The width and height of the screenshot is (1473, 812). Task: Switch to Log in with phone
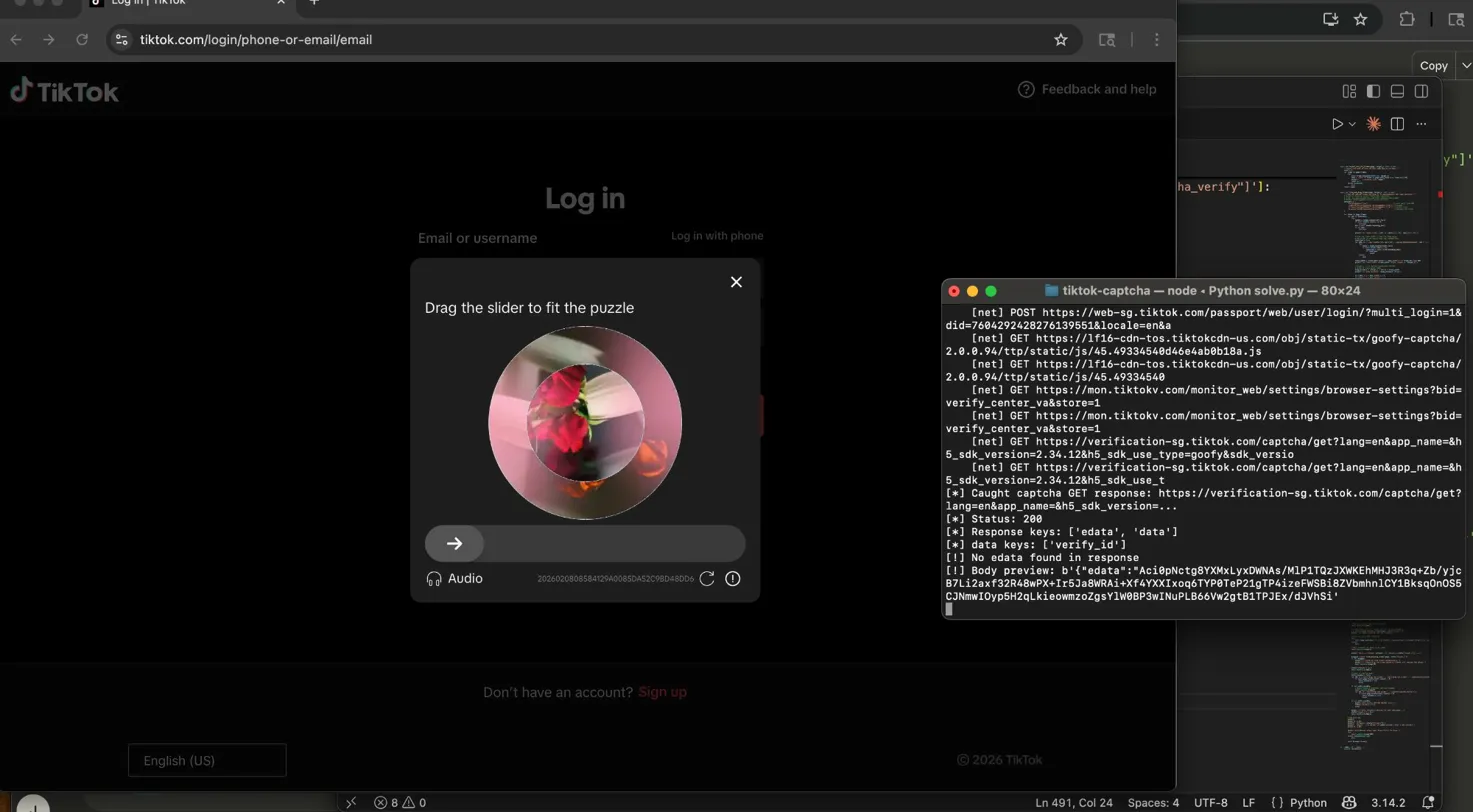click(x=716, y=237)
